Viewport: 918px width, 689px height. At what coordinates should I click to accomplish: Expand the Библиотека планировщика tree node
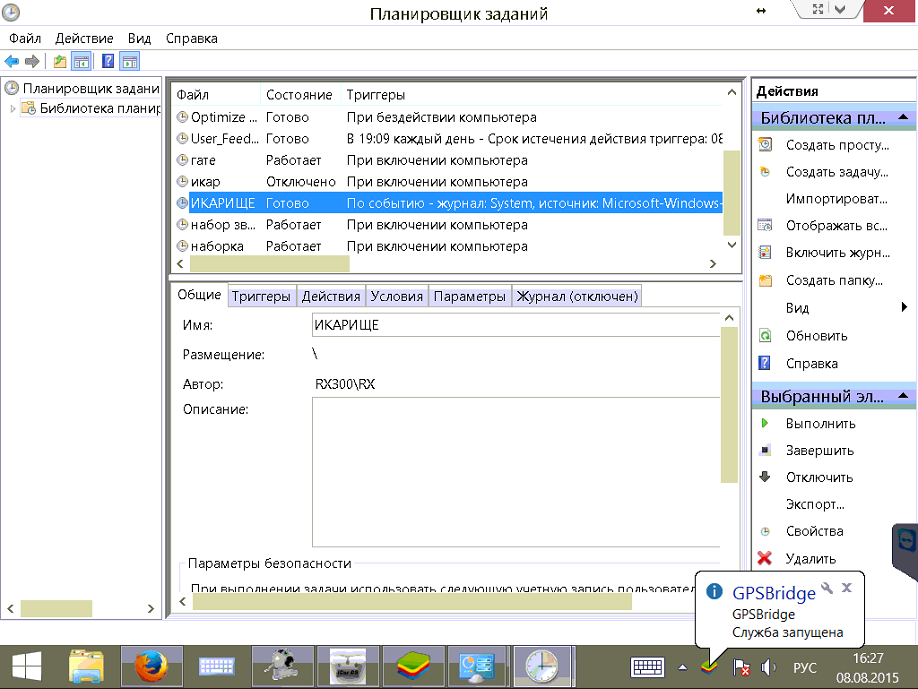(x=13, y=109)
